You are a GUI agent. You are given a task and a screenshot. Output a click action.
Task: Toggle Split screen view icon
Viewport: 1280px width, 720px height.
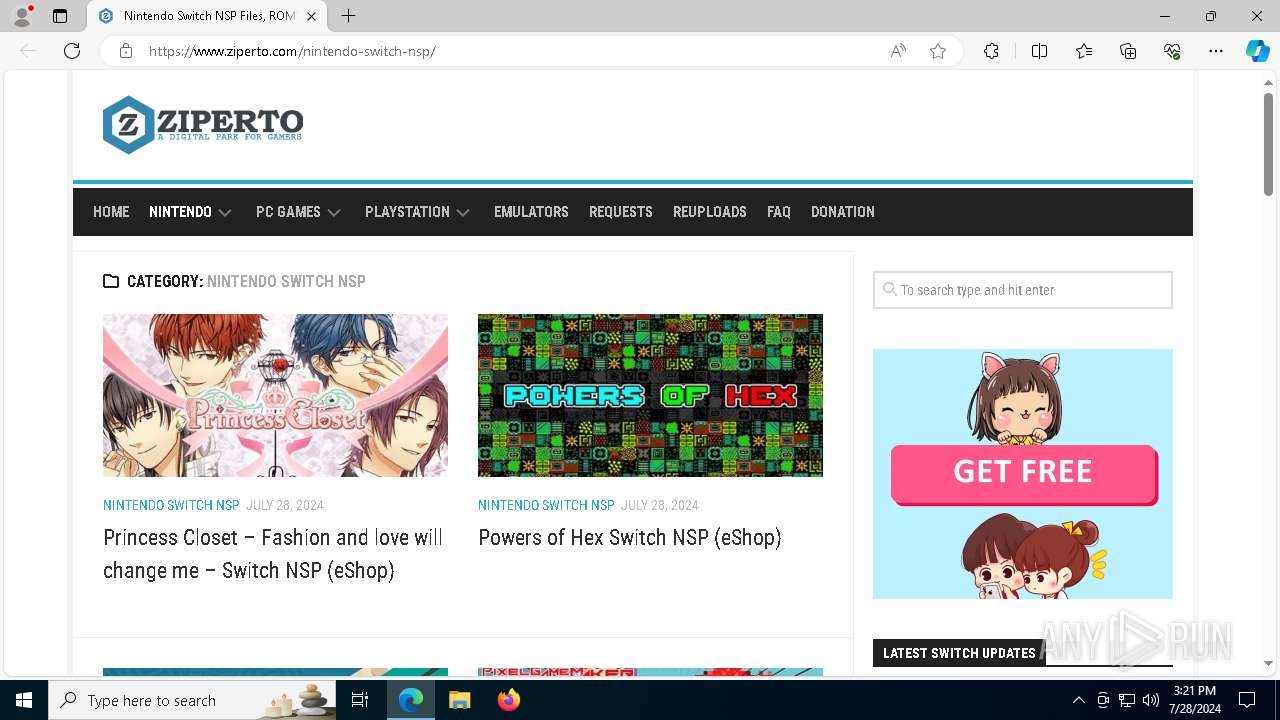coord(1039,51)
